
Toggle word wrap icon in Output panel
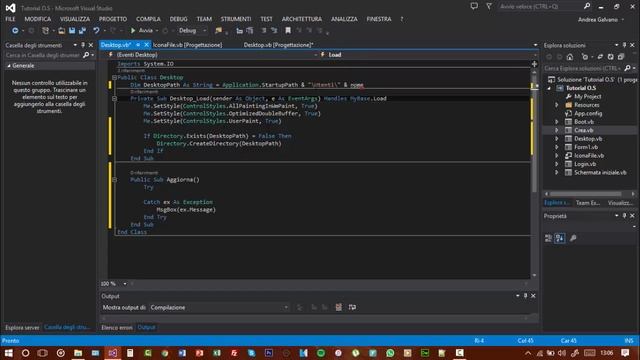click(352, 307)
